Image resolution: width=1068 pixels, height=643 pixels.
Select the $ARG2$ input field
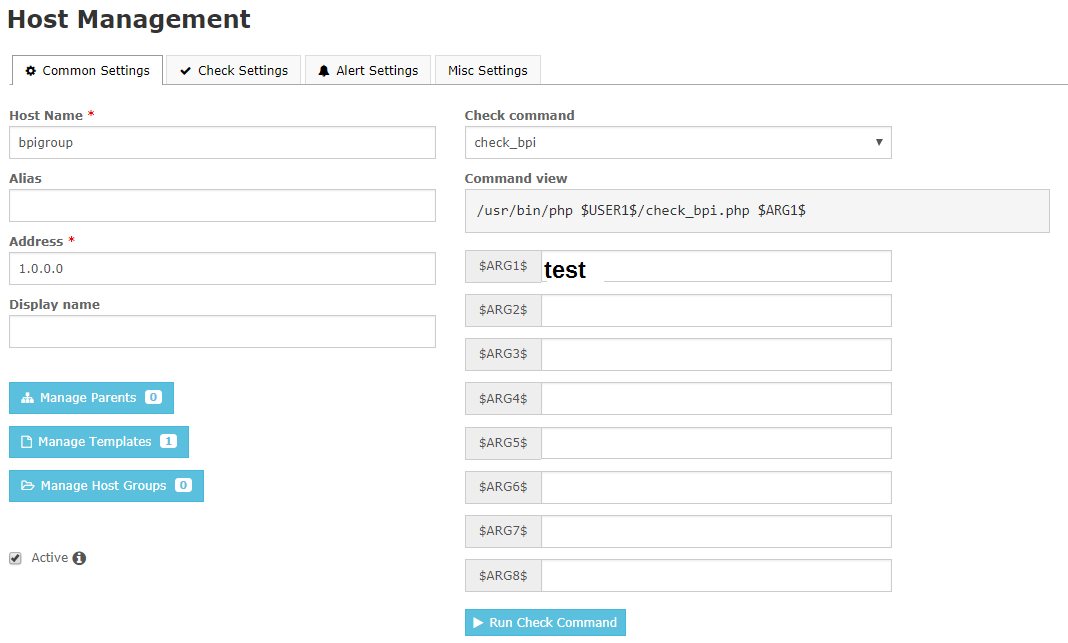point(715,310)
